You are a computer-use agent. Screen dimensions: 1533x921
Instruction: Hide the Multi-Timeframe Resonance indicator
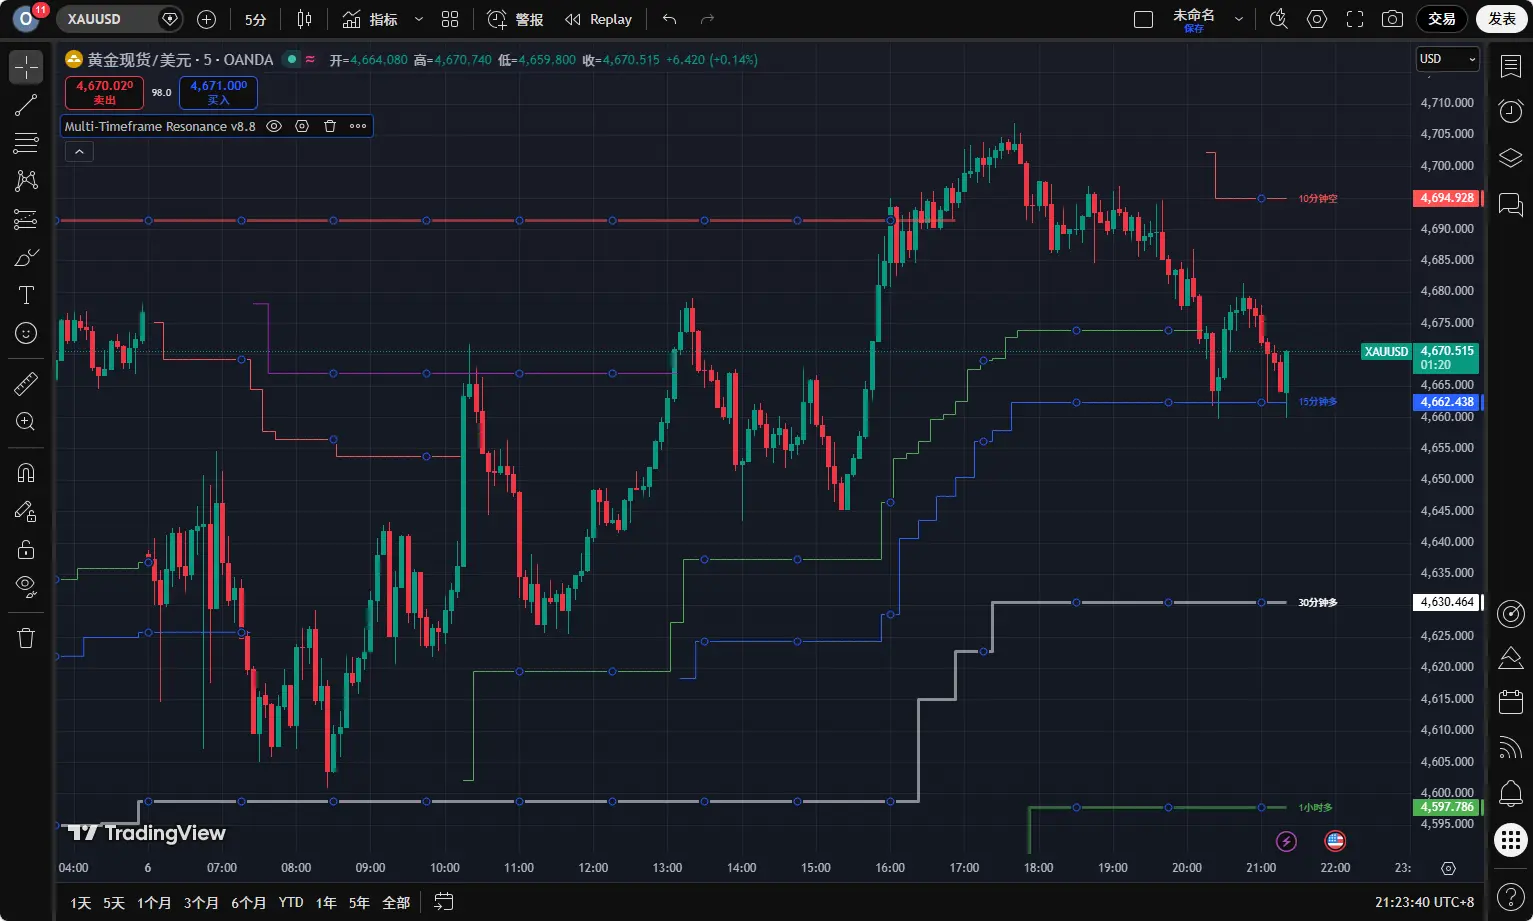[x=274, y=126]
